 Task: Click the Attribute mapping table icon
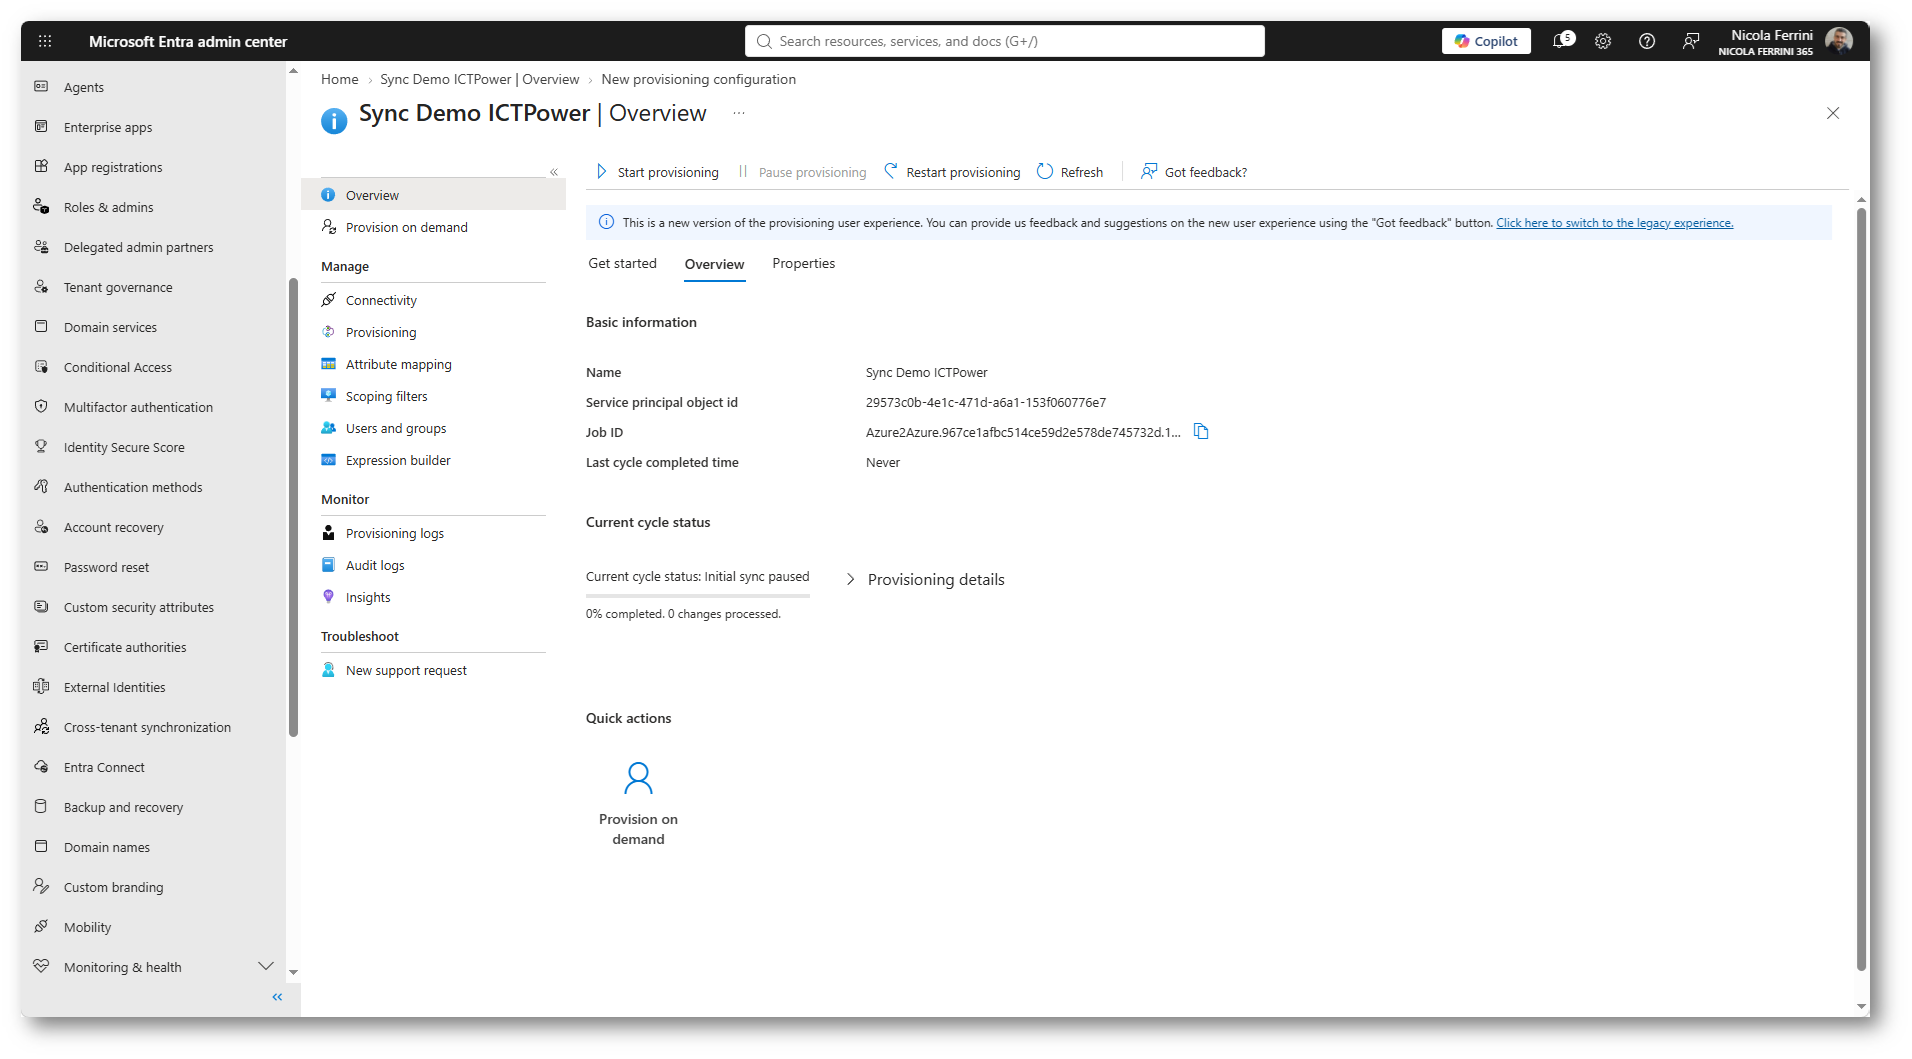(x=328, y=364)
